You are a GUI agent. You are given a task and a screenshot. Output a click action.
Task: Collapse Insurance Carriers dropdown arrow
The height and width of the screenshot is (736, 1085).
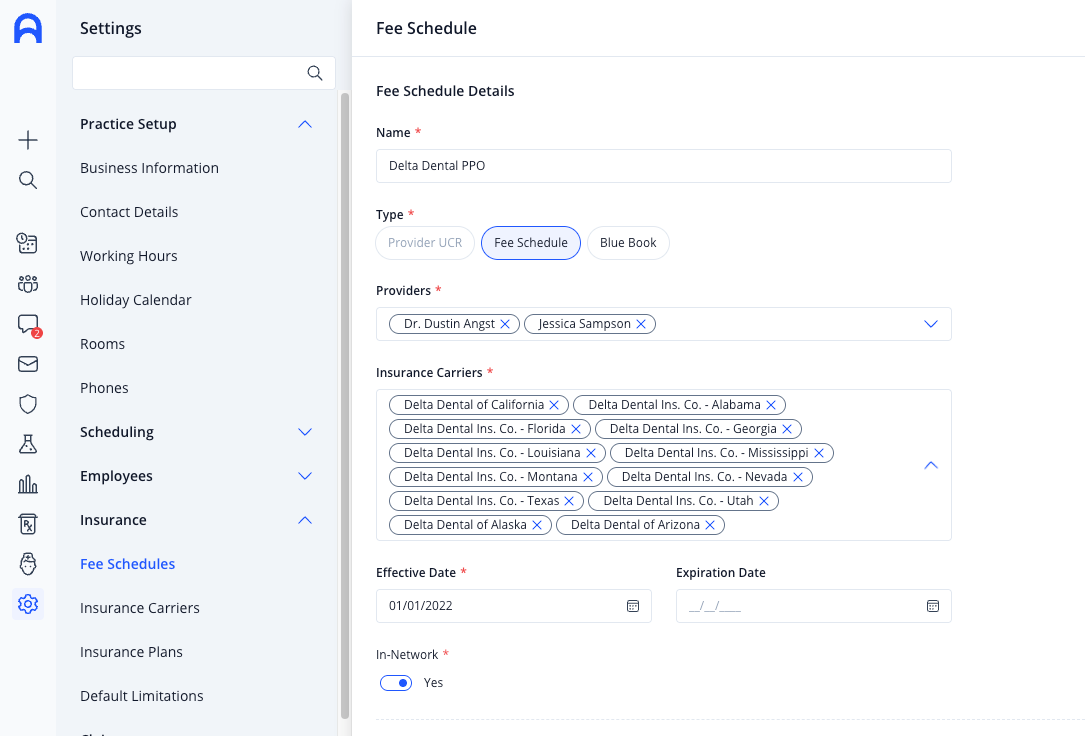click(931, 465)
